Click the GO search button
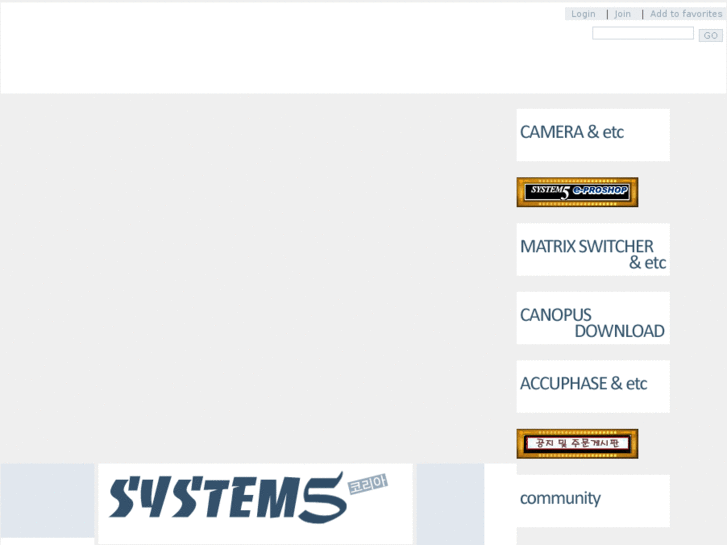 710,36
